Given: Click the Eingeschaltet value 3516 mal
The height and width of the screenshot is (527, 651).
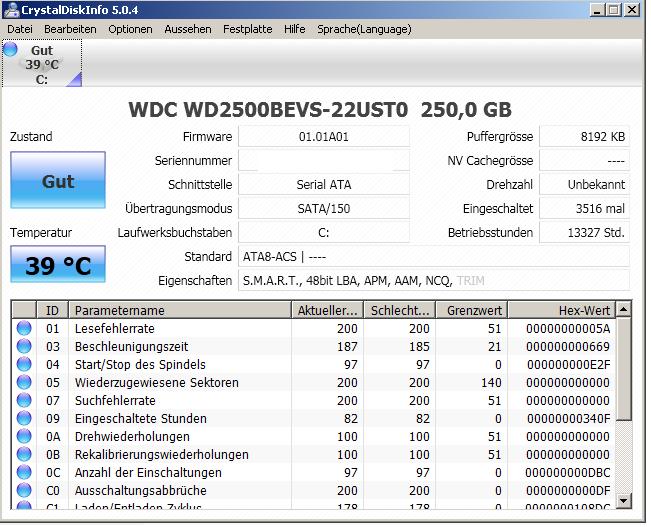Looking at the screenshot, I should point(585,208).
